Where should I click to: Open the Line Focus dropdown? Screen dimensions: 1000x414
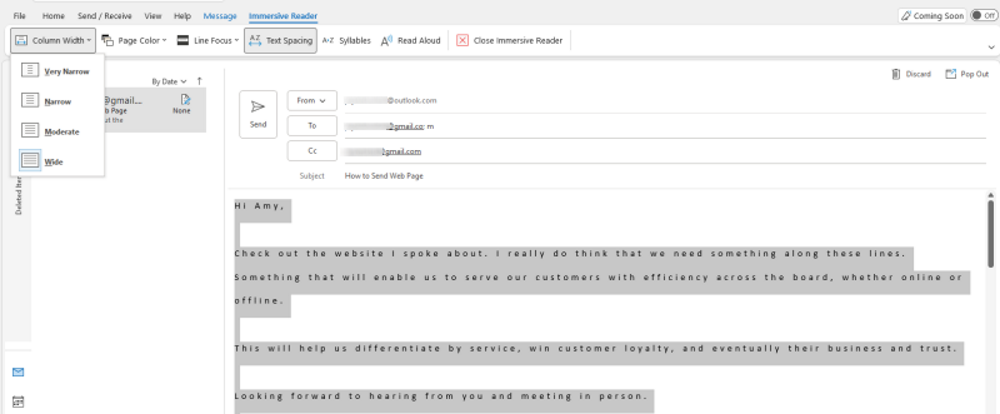[208, 40]
